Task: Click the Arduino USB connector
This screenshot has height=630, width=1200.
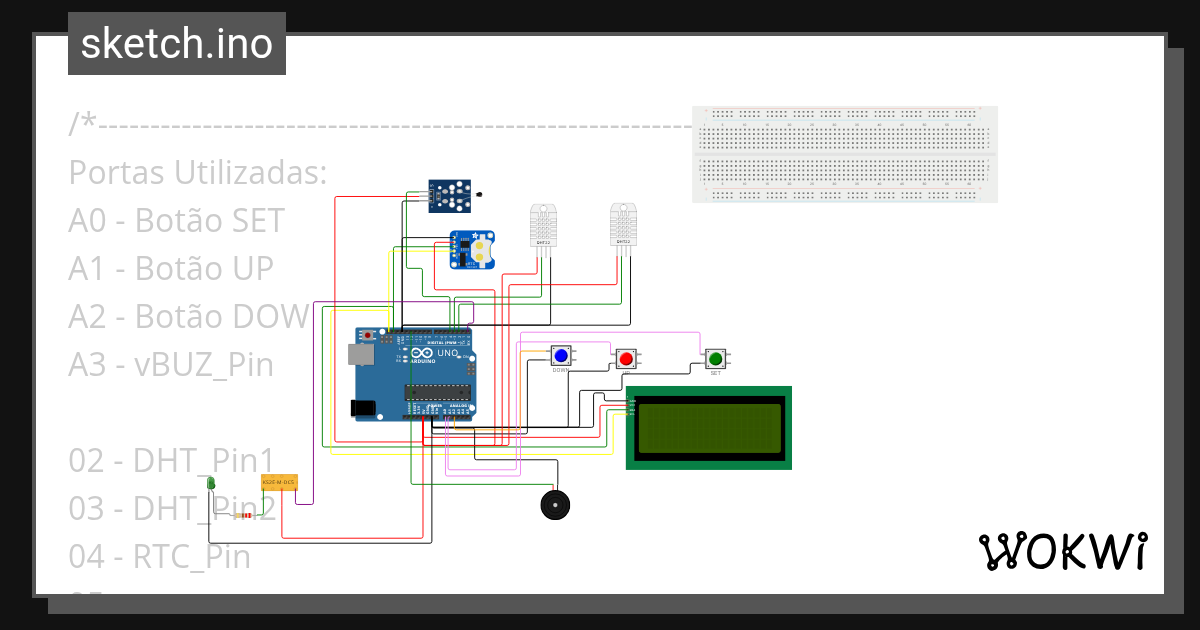Action: (360, 355)
